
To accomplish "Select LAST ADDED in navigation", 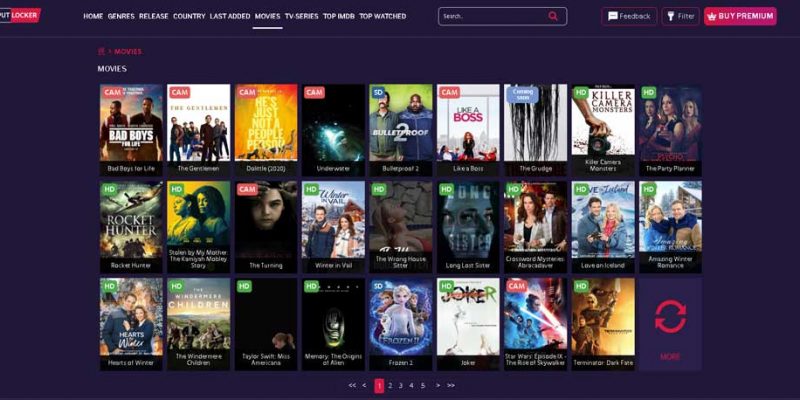I will coord(230,16).
